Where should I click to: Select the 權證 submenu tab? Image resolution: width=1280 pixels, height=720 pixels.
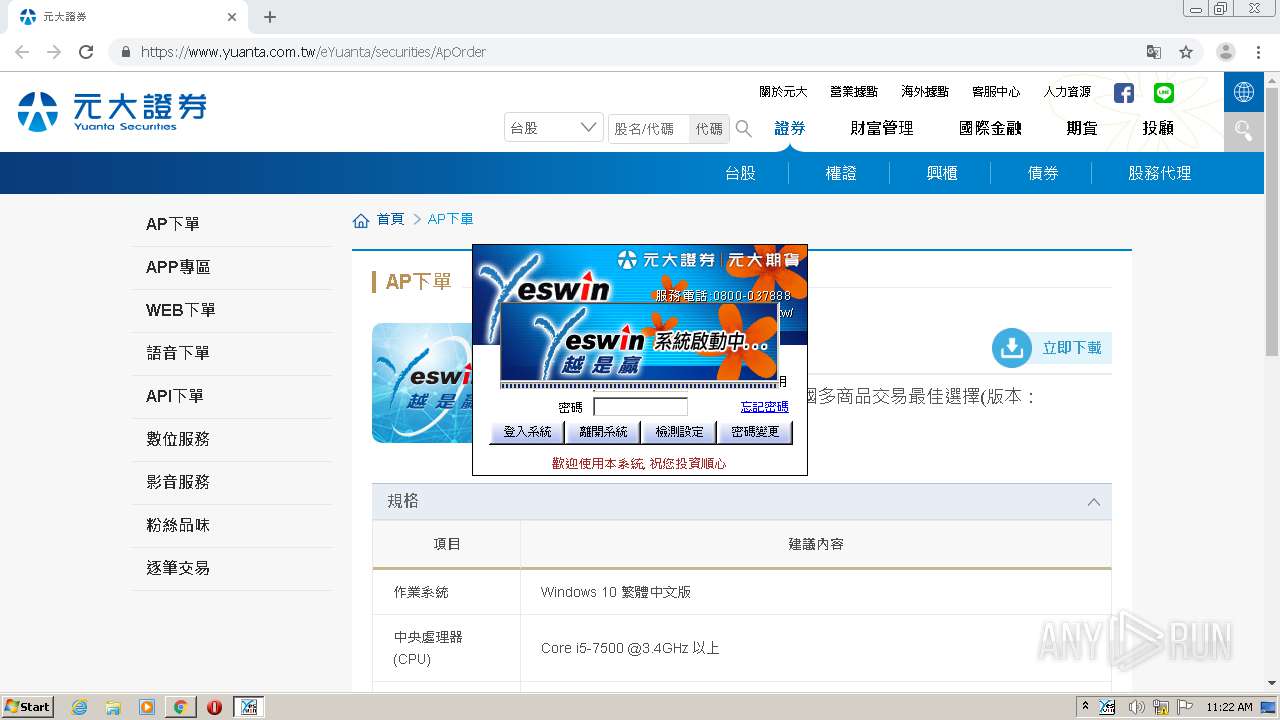(x=841, y=173)
